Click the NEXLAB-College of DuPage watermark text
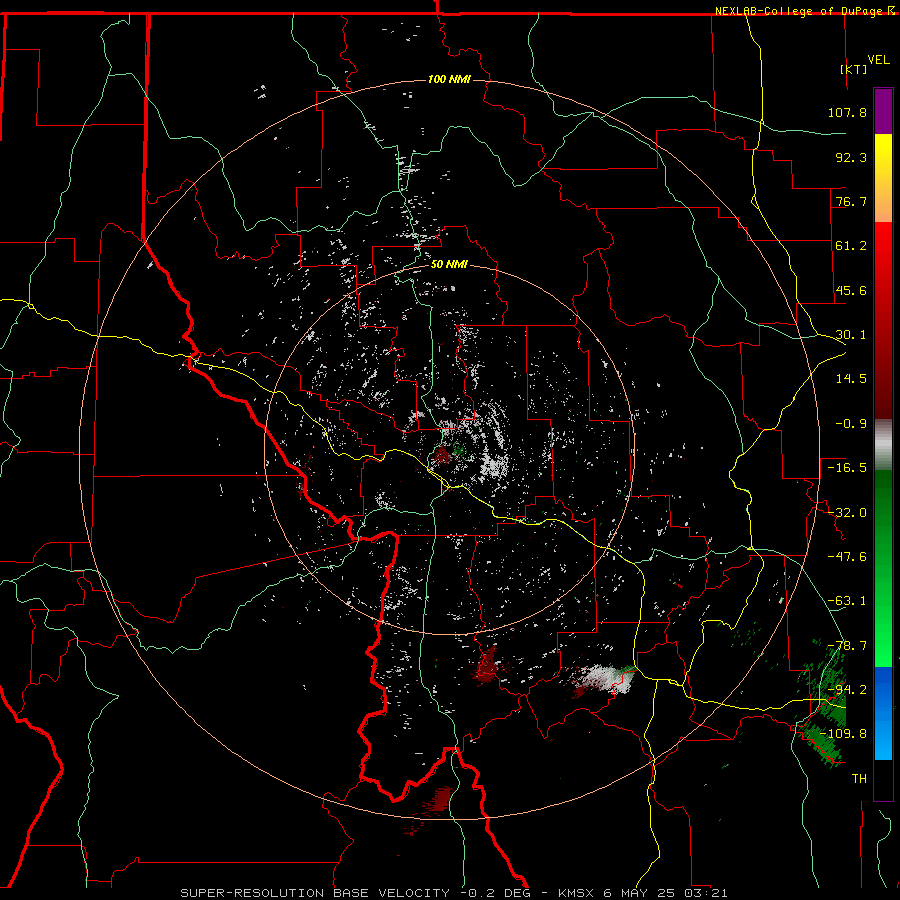Viewport: 900px width, 900px height. (x=800, y=11)
